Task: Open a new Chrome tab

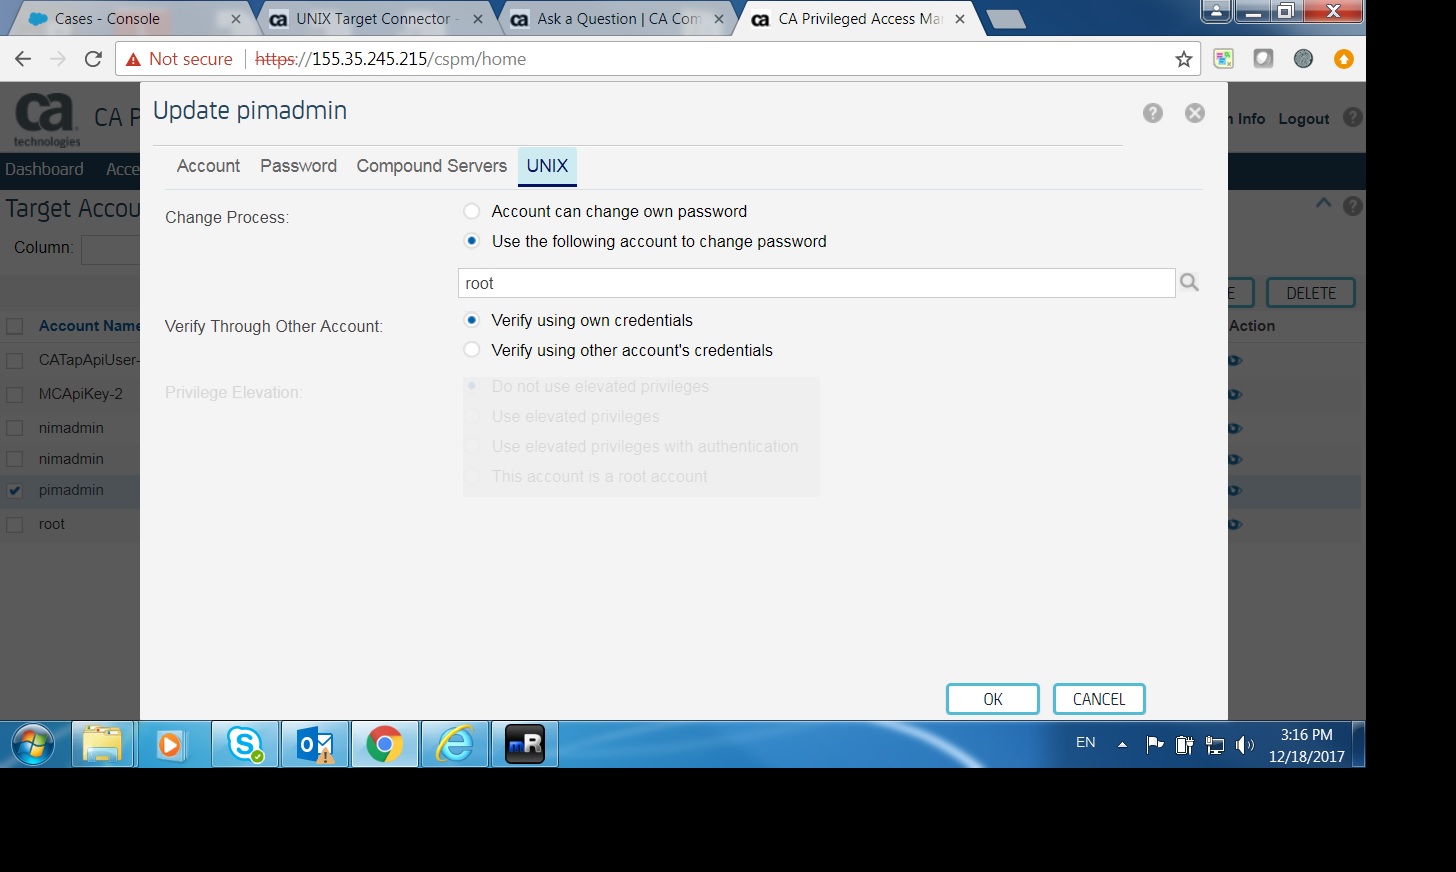Action: pos(1005,19)
